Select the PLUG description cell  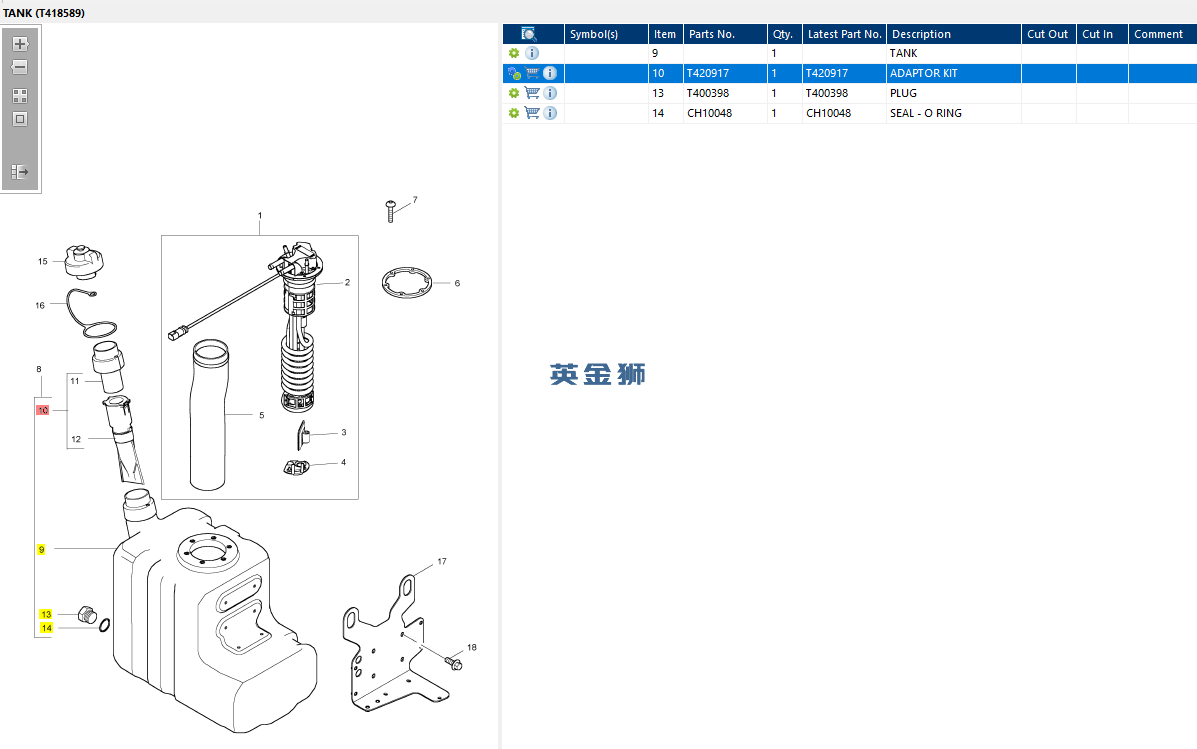coord(953,93)
